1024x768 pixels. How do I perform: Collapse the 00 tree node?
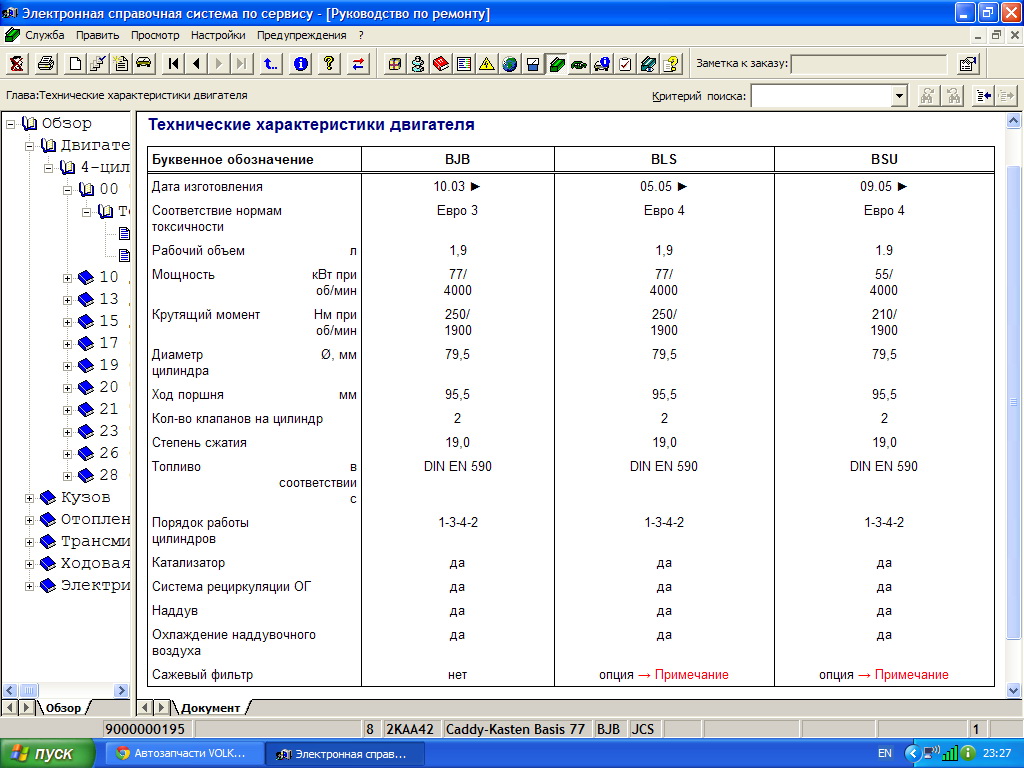click(x=67, y=190)
